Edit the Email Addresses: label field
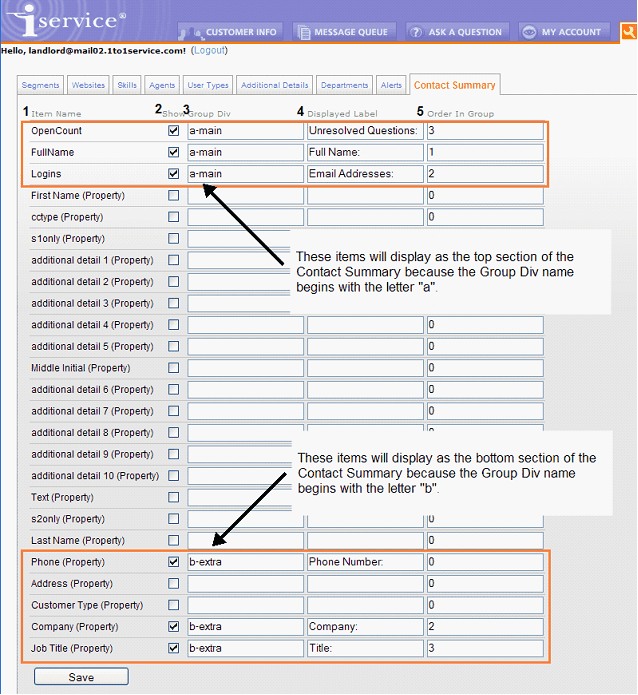This screenshot has width=638, height=695. click(365, 174)
